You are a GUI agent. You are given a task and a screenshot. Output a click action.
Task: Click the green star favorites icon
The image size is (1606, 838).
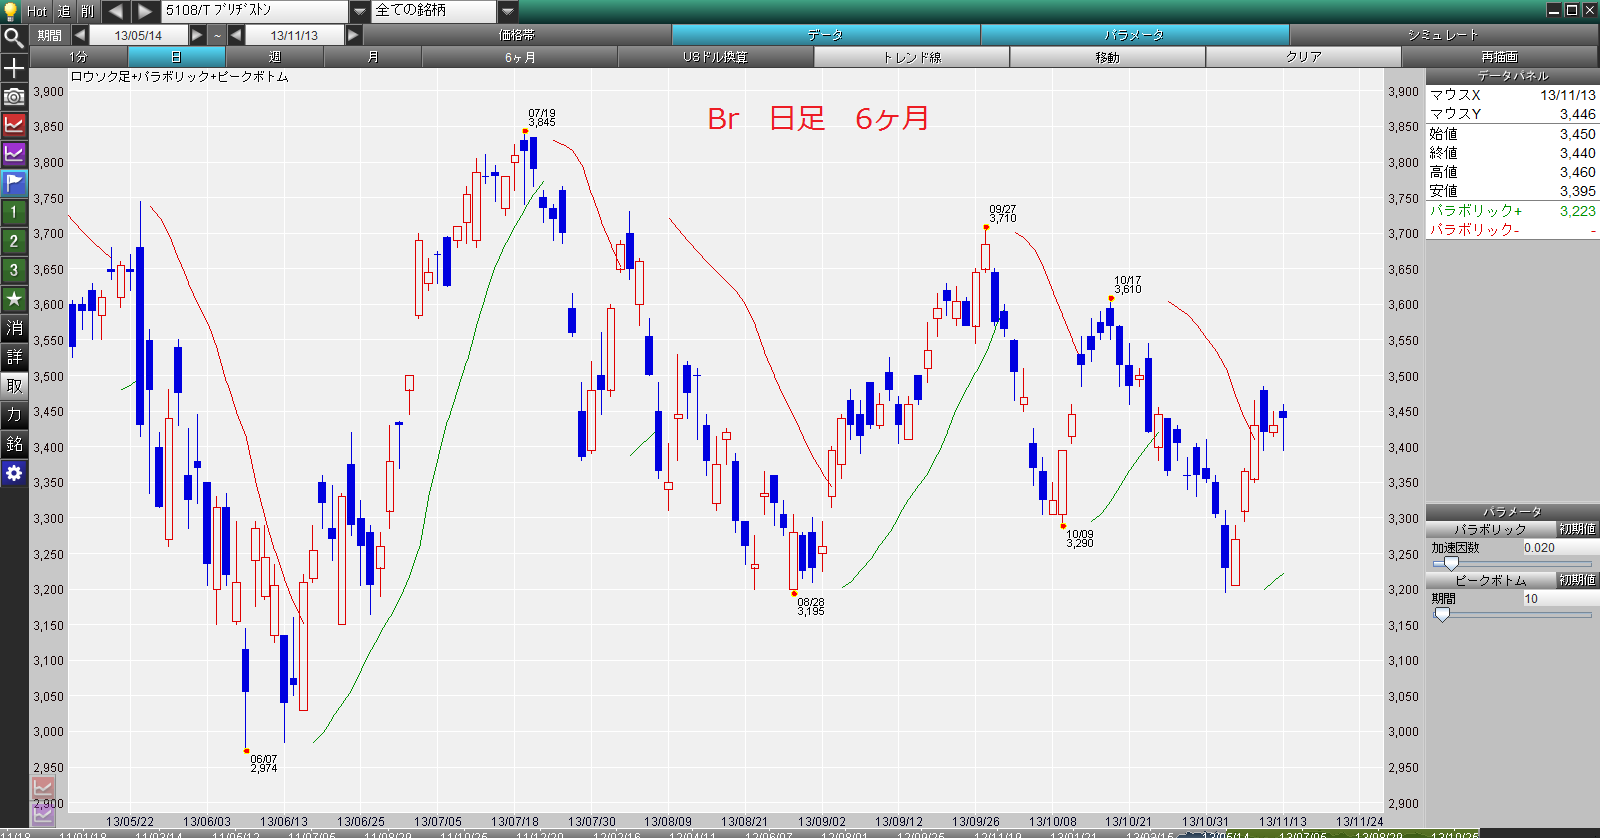[14, 299]
